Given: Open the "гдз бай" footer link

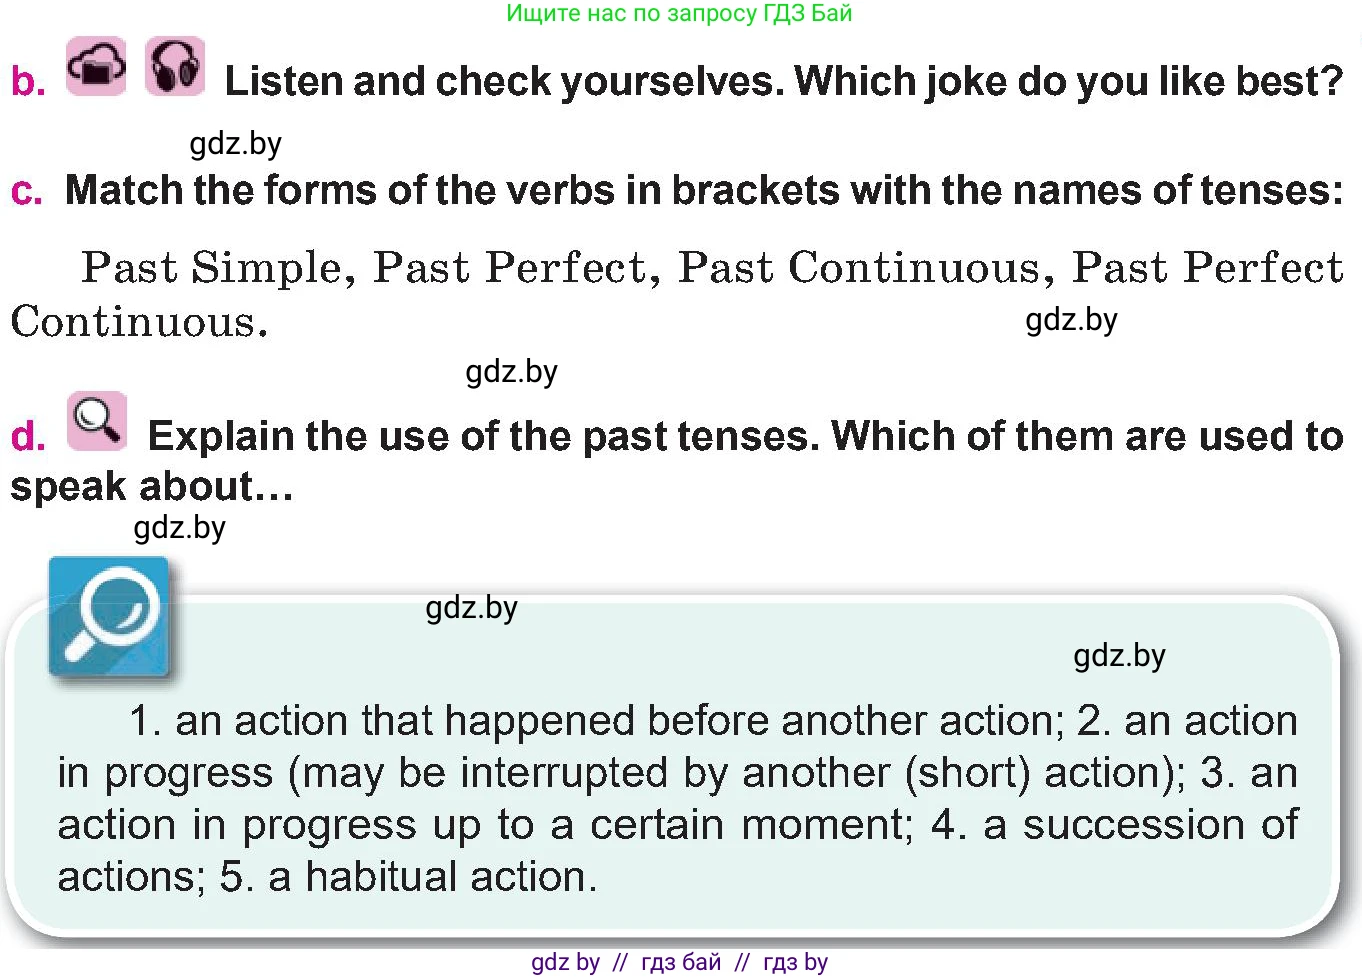Looking at the screenshot, I should [x=681, y=962].
